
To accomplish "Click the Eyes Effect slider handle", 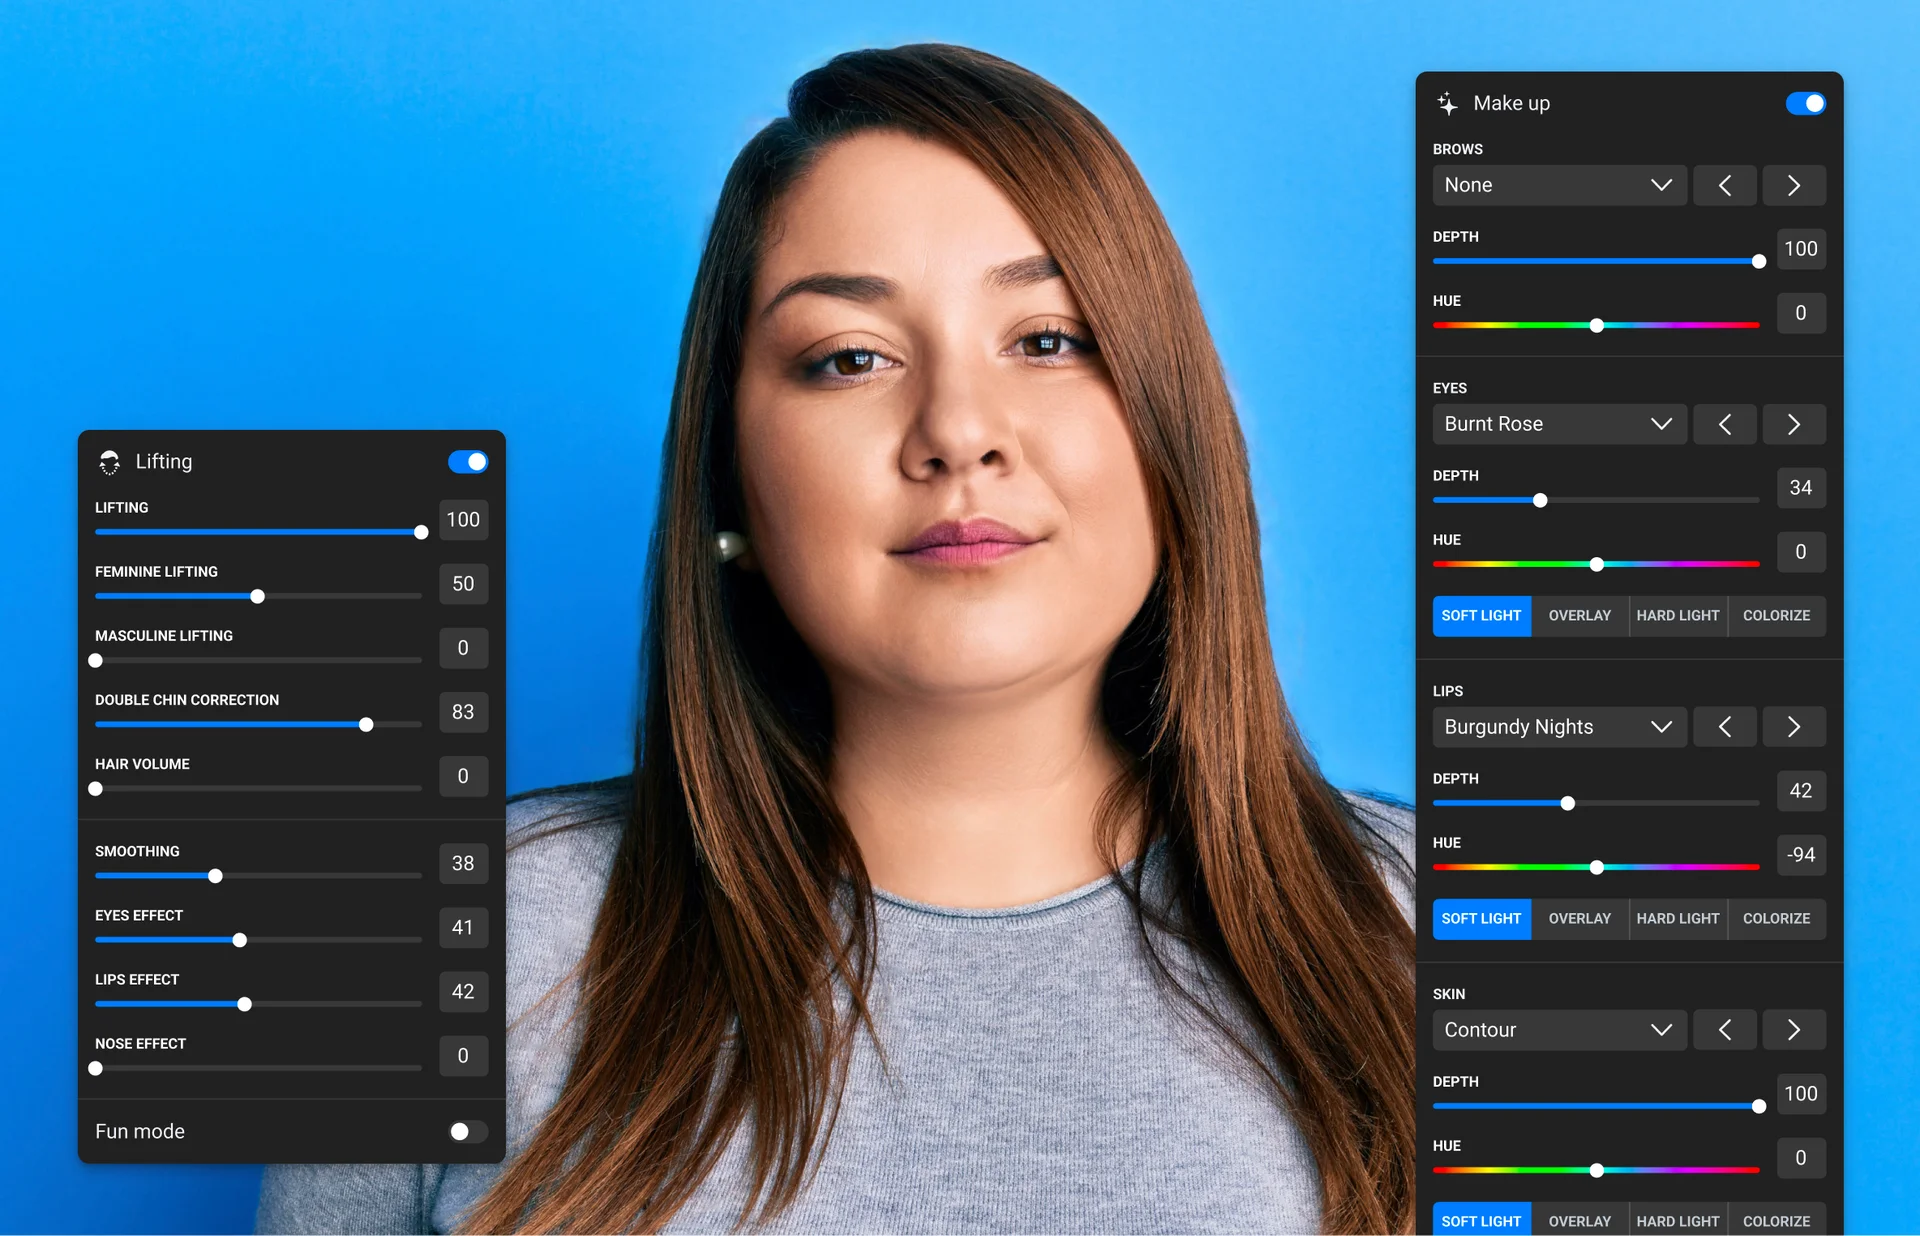I will pos(240,940).
